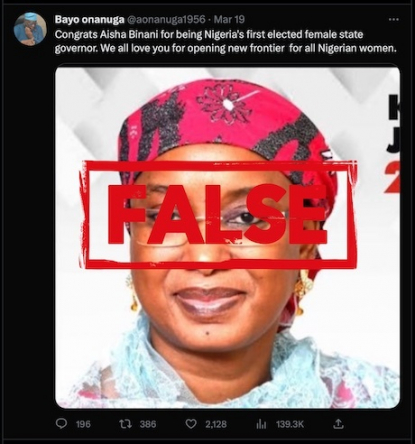
Task: Click the pink patterned headscarf in photo
Action: tap(227, 123)
